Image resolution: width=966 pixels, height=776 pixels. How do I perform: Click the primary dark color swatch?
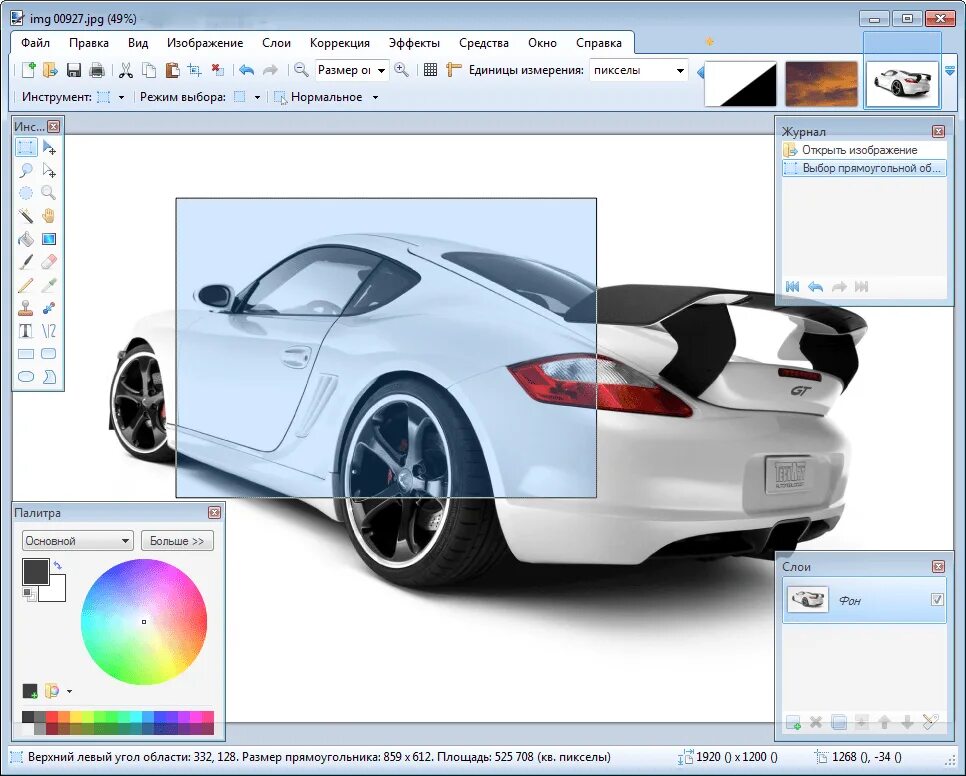[35, 572]
